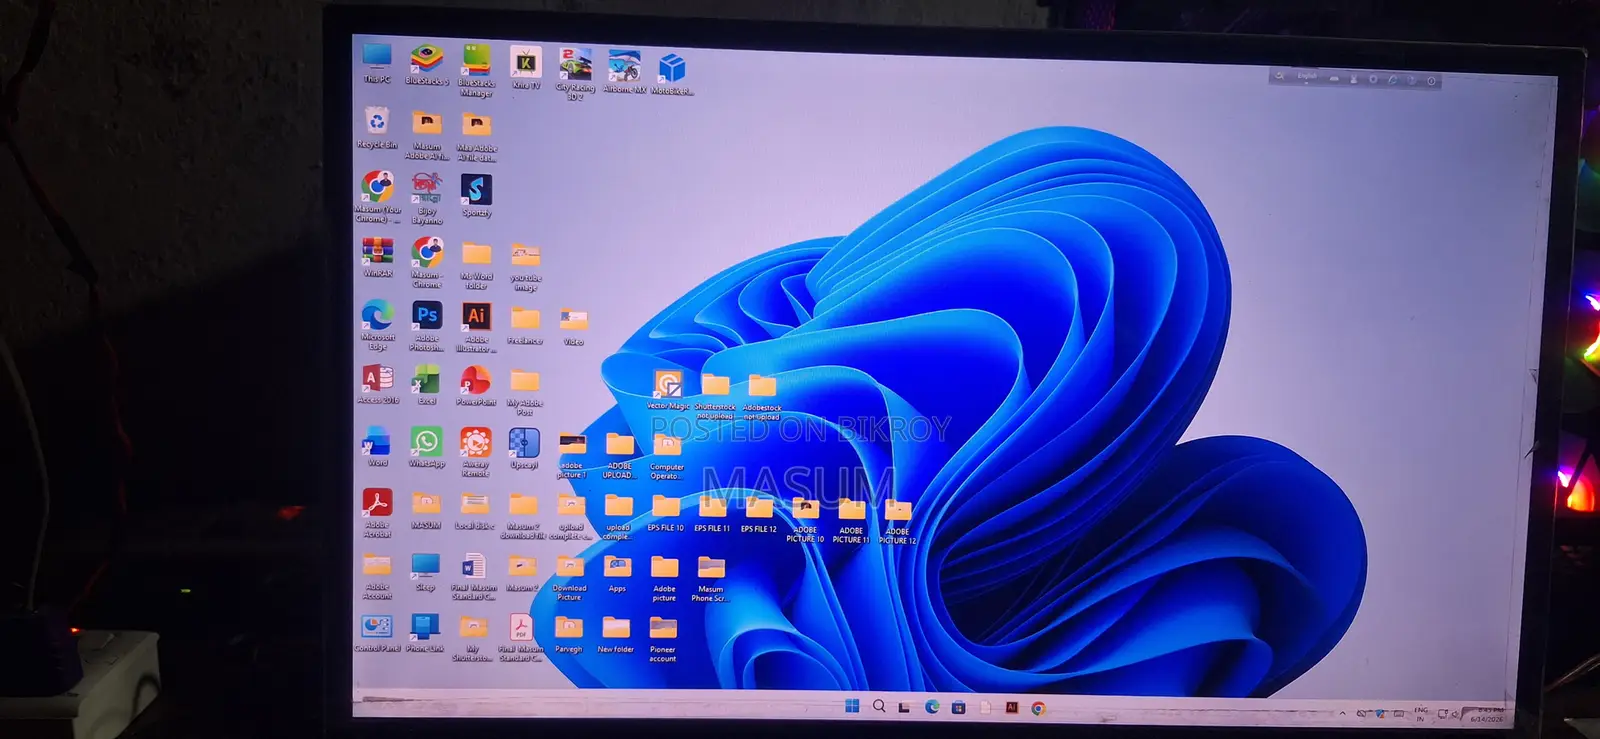
Task: Expand the hidden system tray icons chevron
Action: pyautogui.click(x=1342, y=713)
